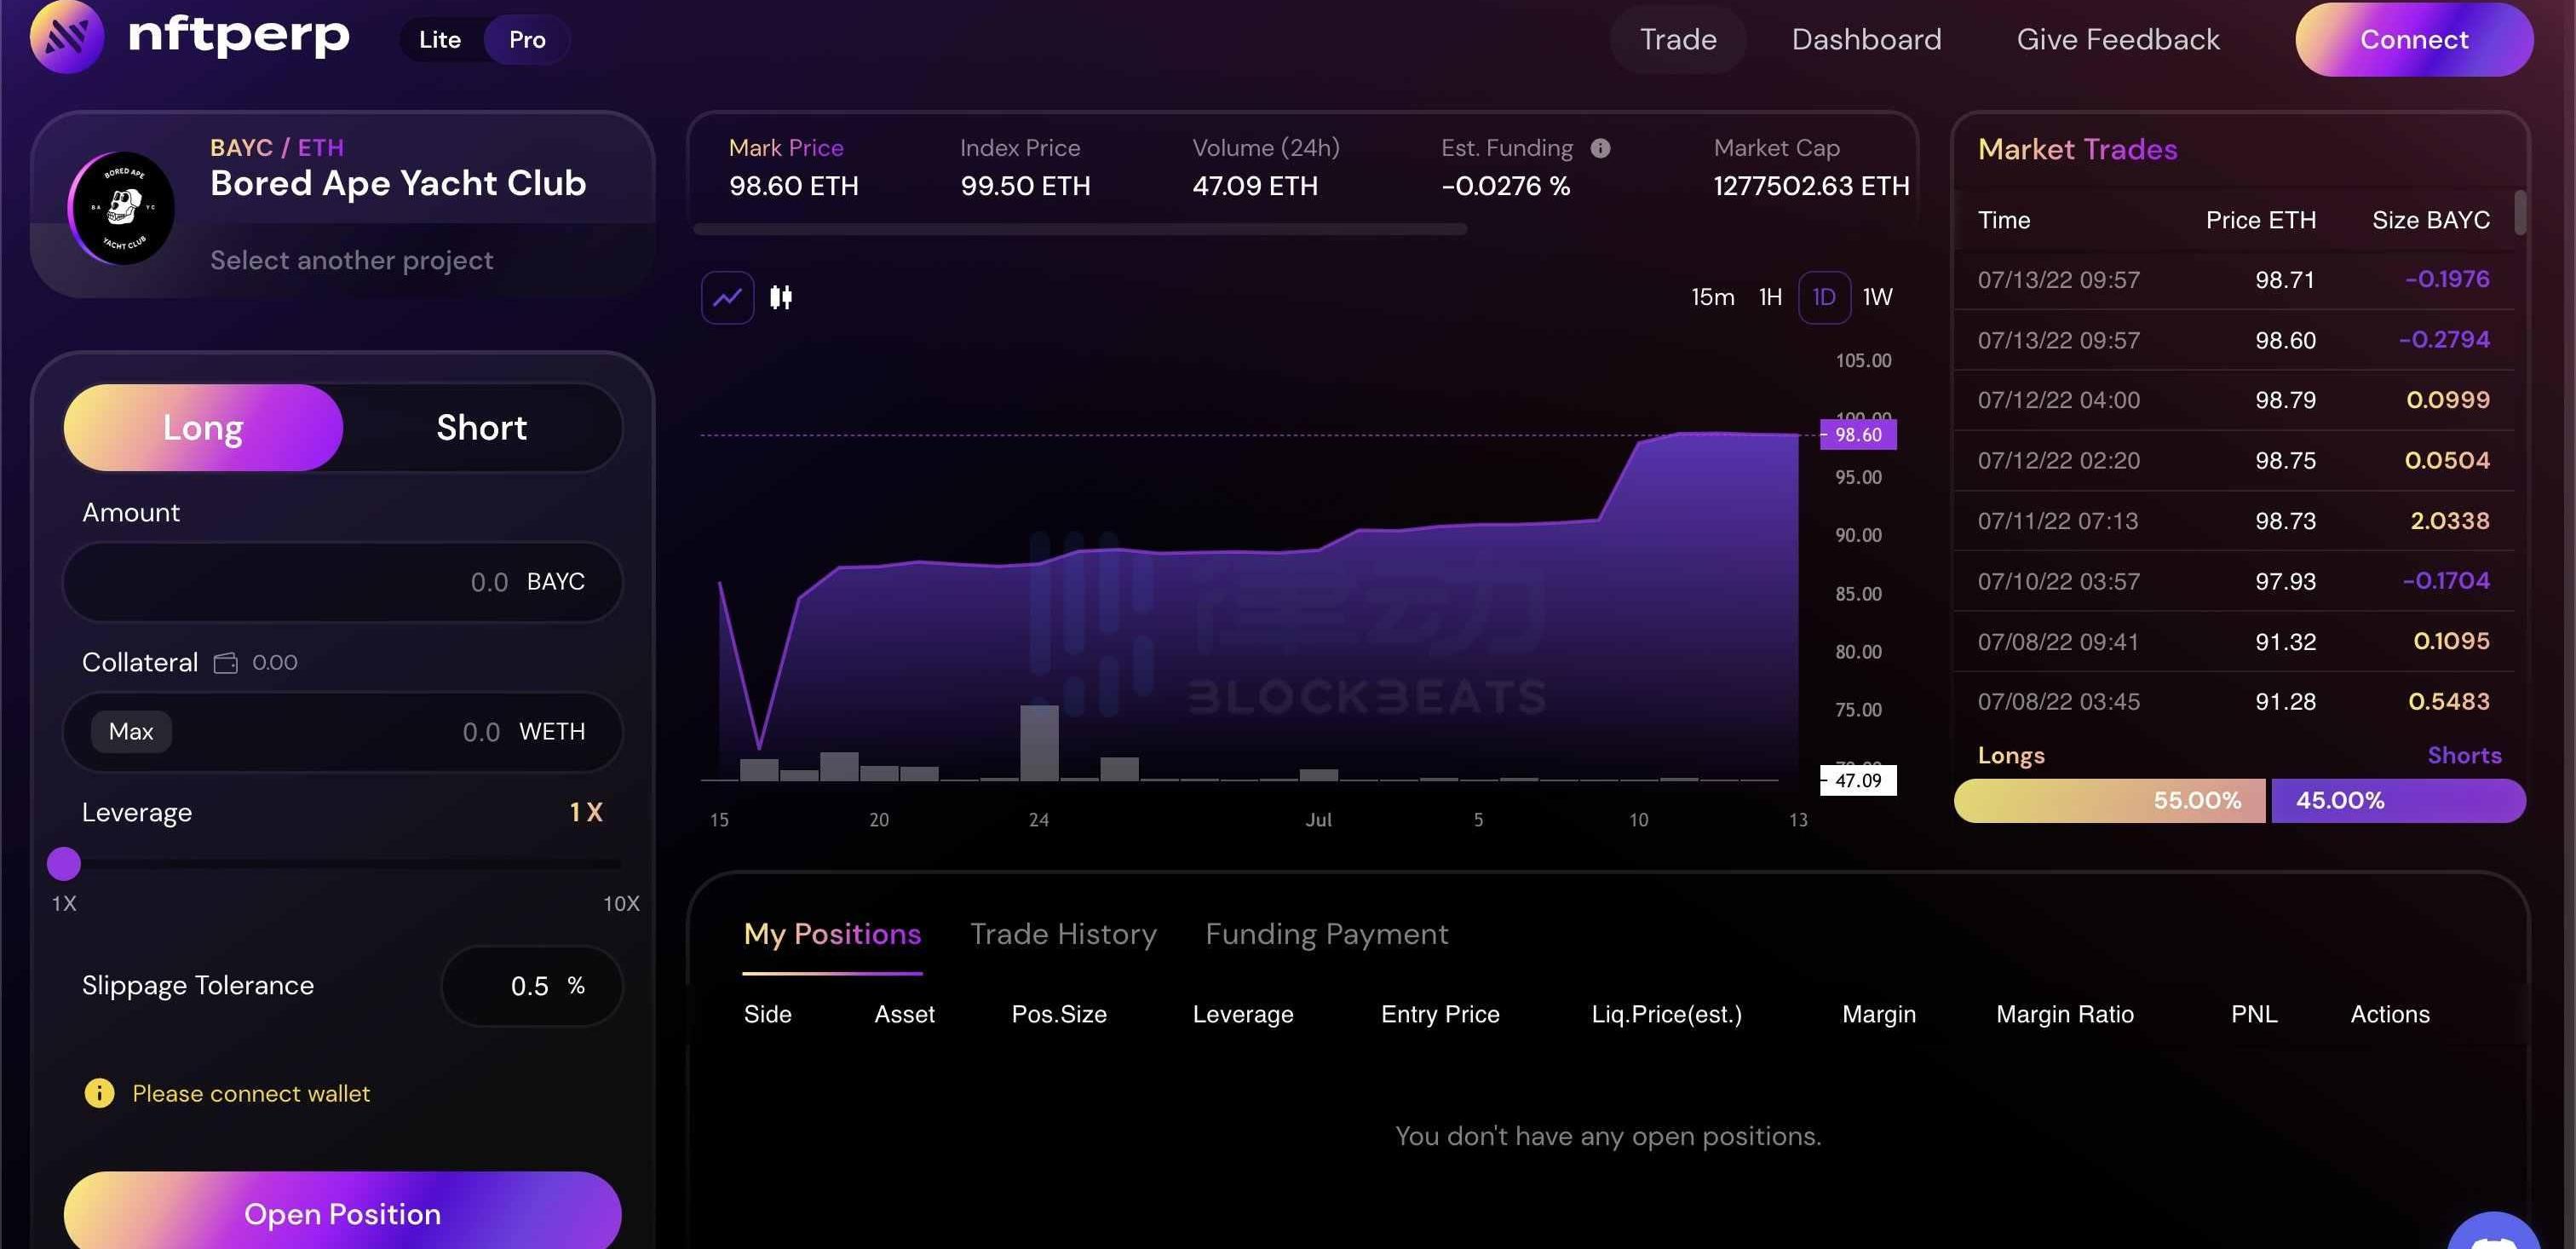Open the Trade page
Image resolution: width=2576 pixels, height=1249 pixels.
1678,39
